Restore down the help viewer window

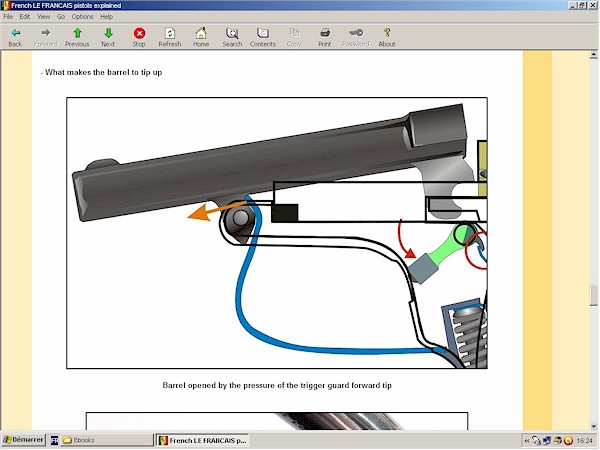[x=582, y=5]
